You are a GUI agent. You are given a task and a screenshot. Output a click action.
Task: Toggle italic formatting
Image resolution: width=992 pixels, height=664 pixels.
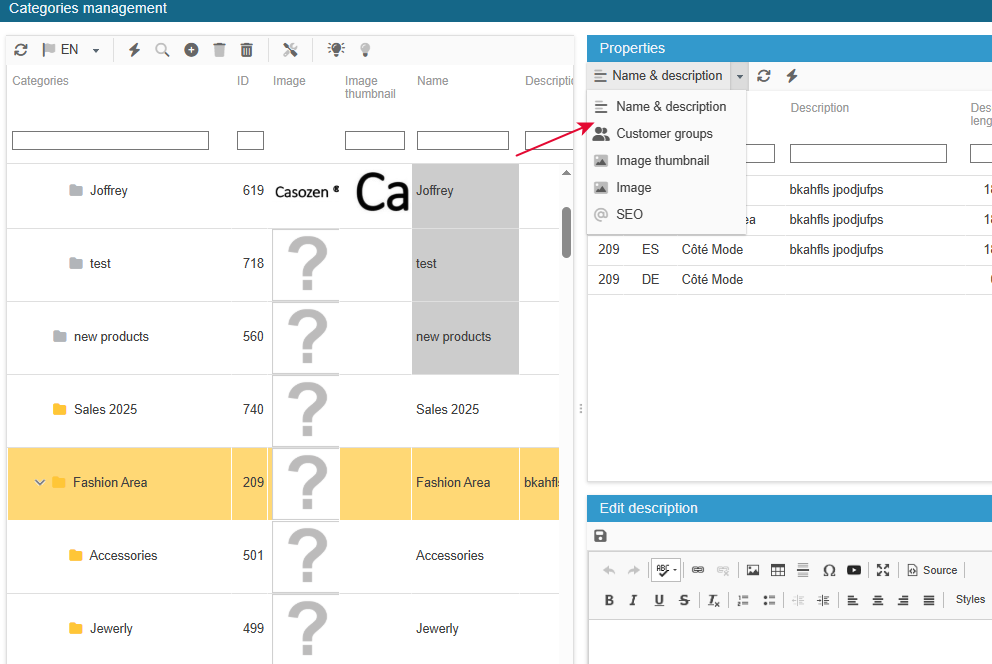click(x=633, y=600)
